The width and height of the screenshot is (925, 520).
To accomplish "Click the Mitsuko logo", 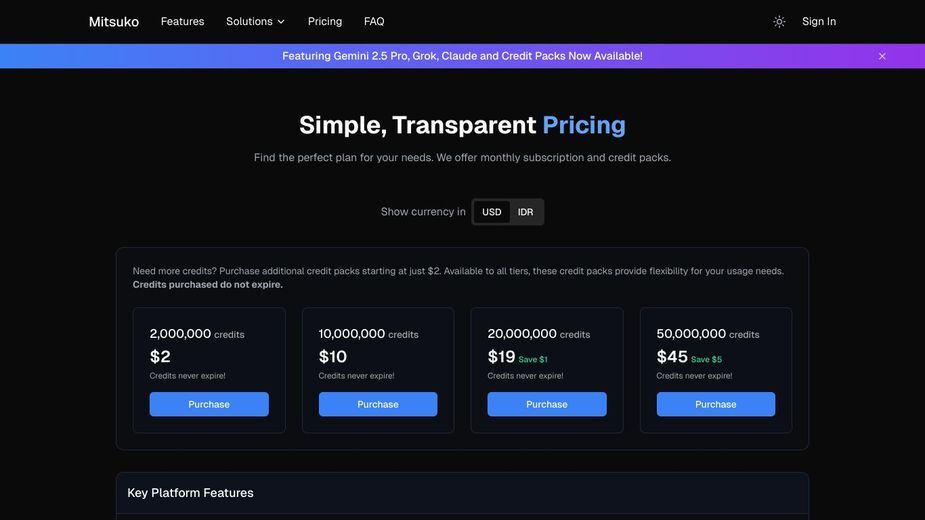I will [x=114, y=22].
